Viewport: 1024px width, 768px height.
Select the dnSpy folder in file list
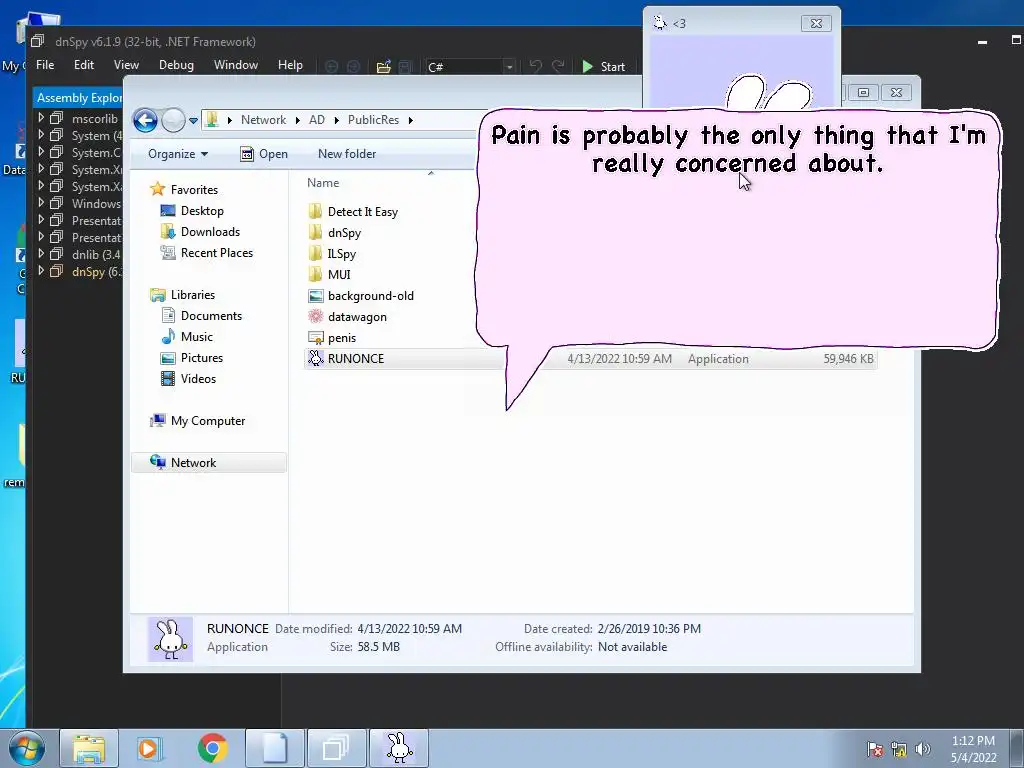pos(344,232)
